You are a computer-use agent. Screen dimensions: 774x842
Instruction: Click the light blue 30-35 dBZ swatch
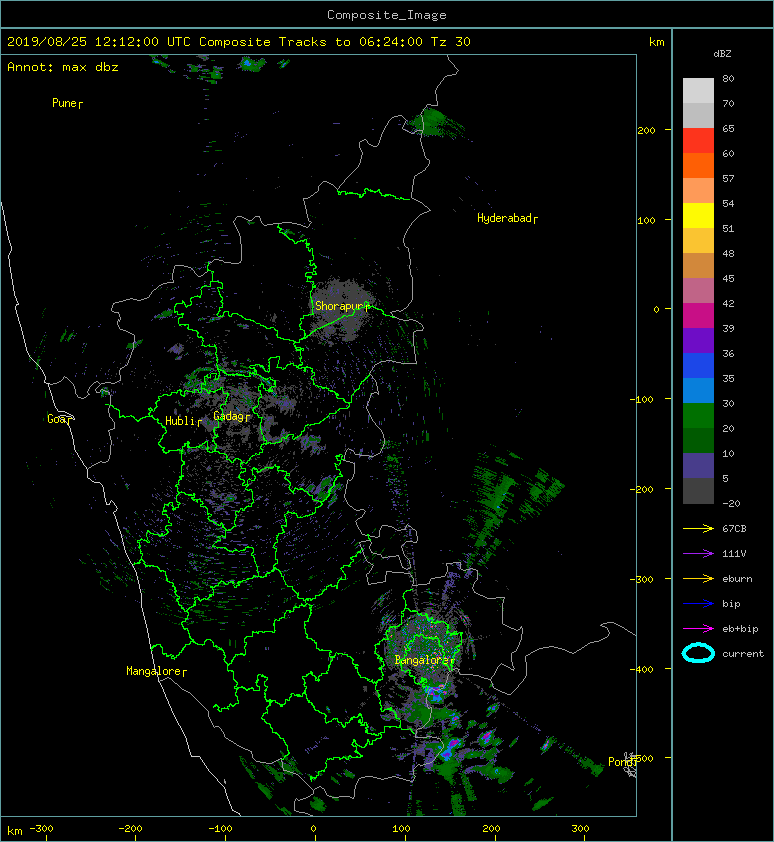click(698, 390)
